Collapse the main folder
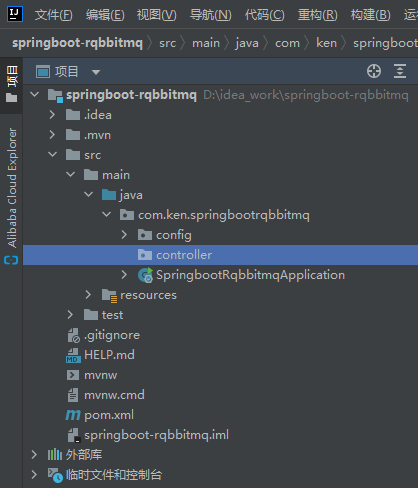This screenshot has width=418, height=488. [x=71, y=175]
